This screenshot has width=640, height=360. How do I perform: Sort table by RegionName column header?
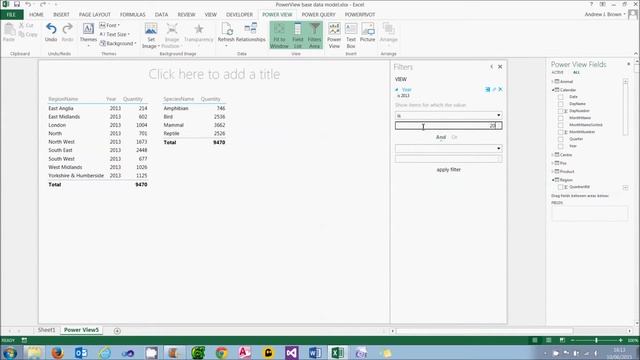(63, 99)
